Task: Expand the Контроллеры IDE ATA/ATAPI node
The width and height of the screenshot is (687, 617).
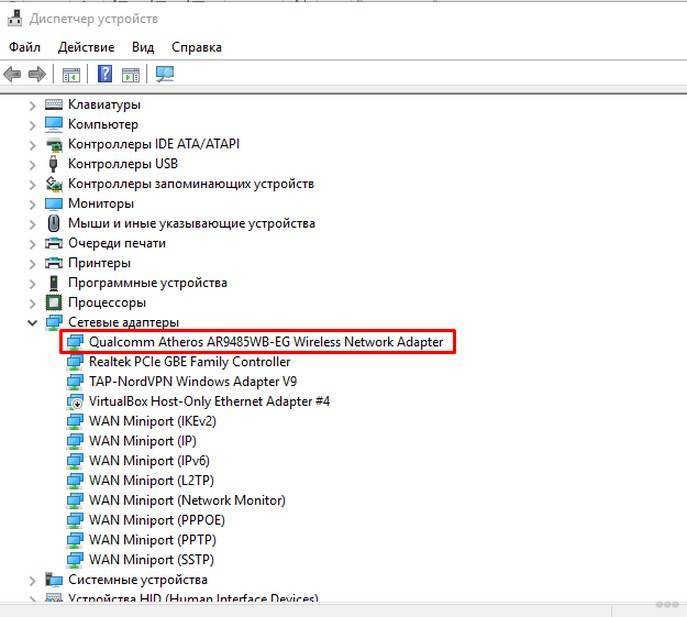Action: click(x=32, y=145)
